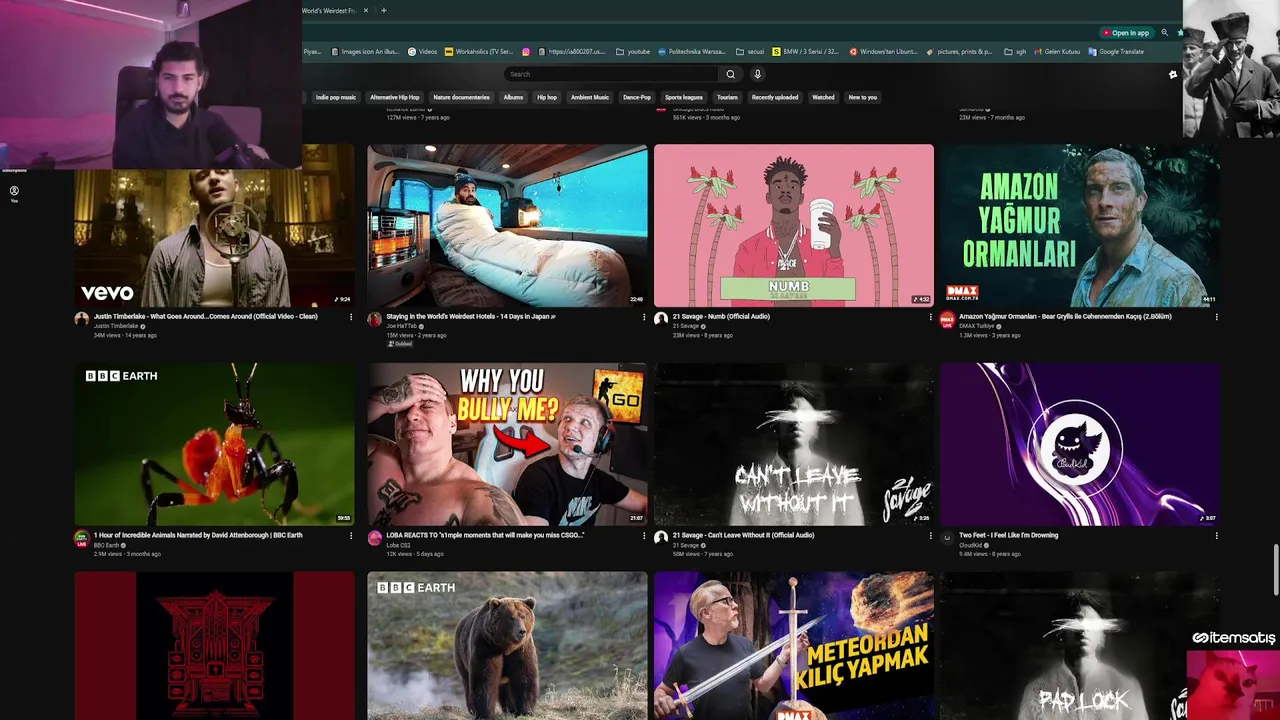Select the Ambient Music chip
This screenshot has height=720, width=1280.
(x=590, y=97)
